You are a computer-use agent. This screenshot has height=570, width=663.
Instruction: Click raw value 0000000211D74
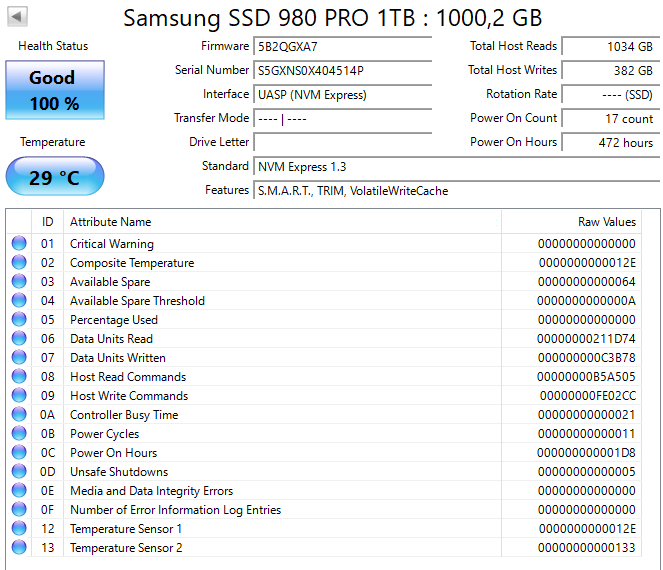point(586,339)
